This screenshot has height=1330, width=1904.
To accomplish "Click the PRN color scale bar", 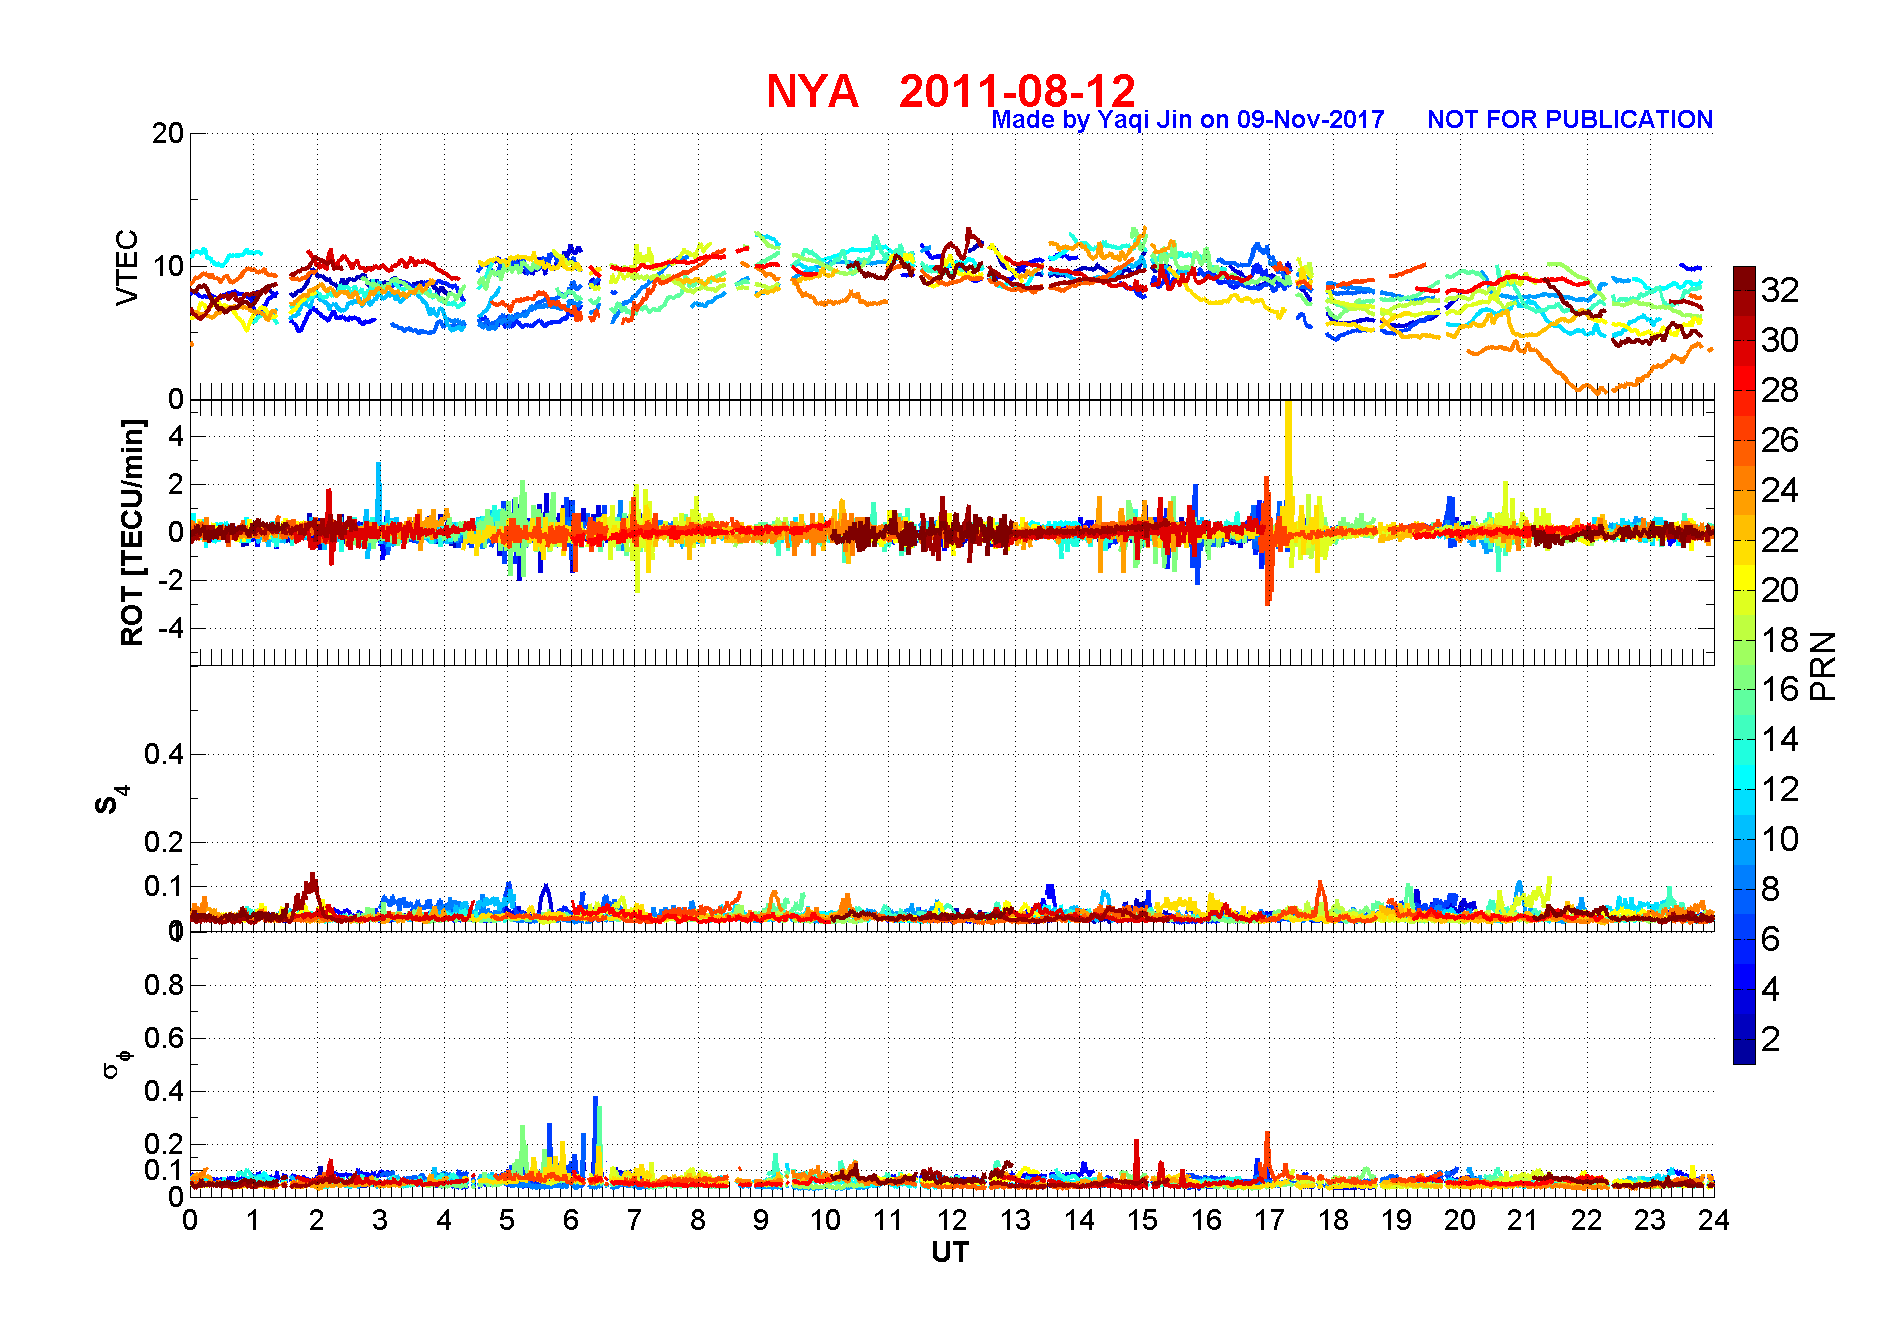I will [1744, 665].
